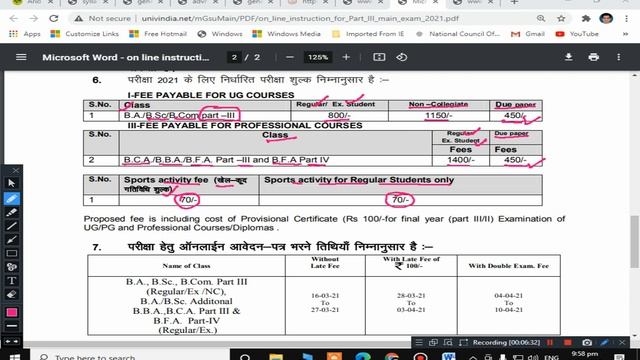This screenshot has height=360, width=640.
Task: Zoom in on the PDF
Action: tap(346, 57)
